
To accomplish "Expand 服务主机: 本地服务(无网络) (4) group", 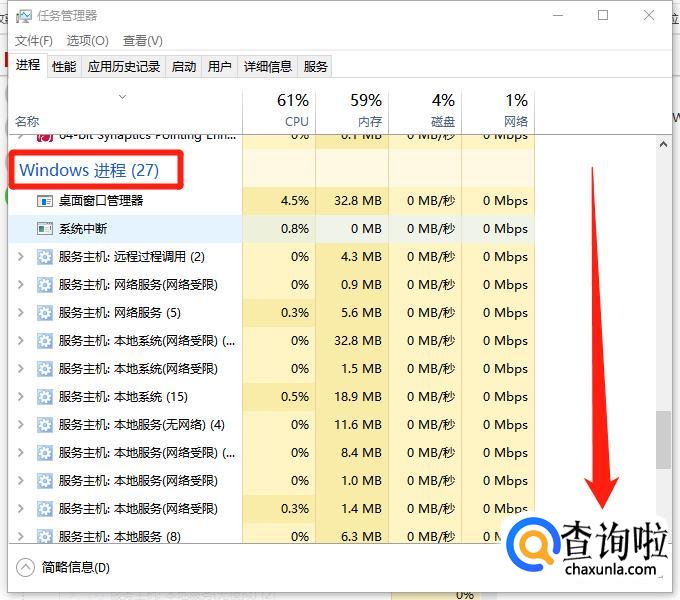I will point(20,424).
